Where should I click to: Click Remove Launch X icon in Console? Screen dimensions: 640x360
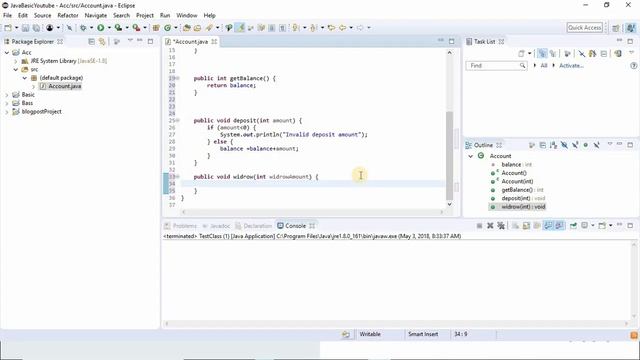pos(490,226)
